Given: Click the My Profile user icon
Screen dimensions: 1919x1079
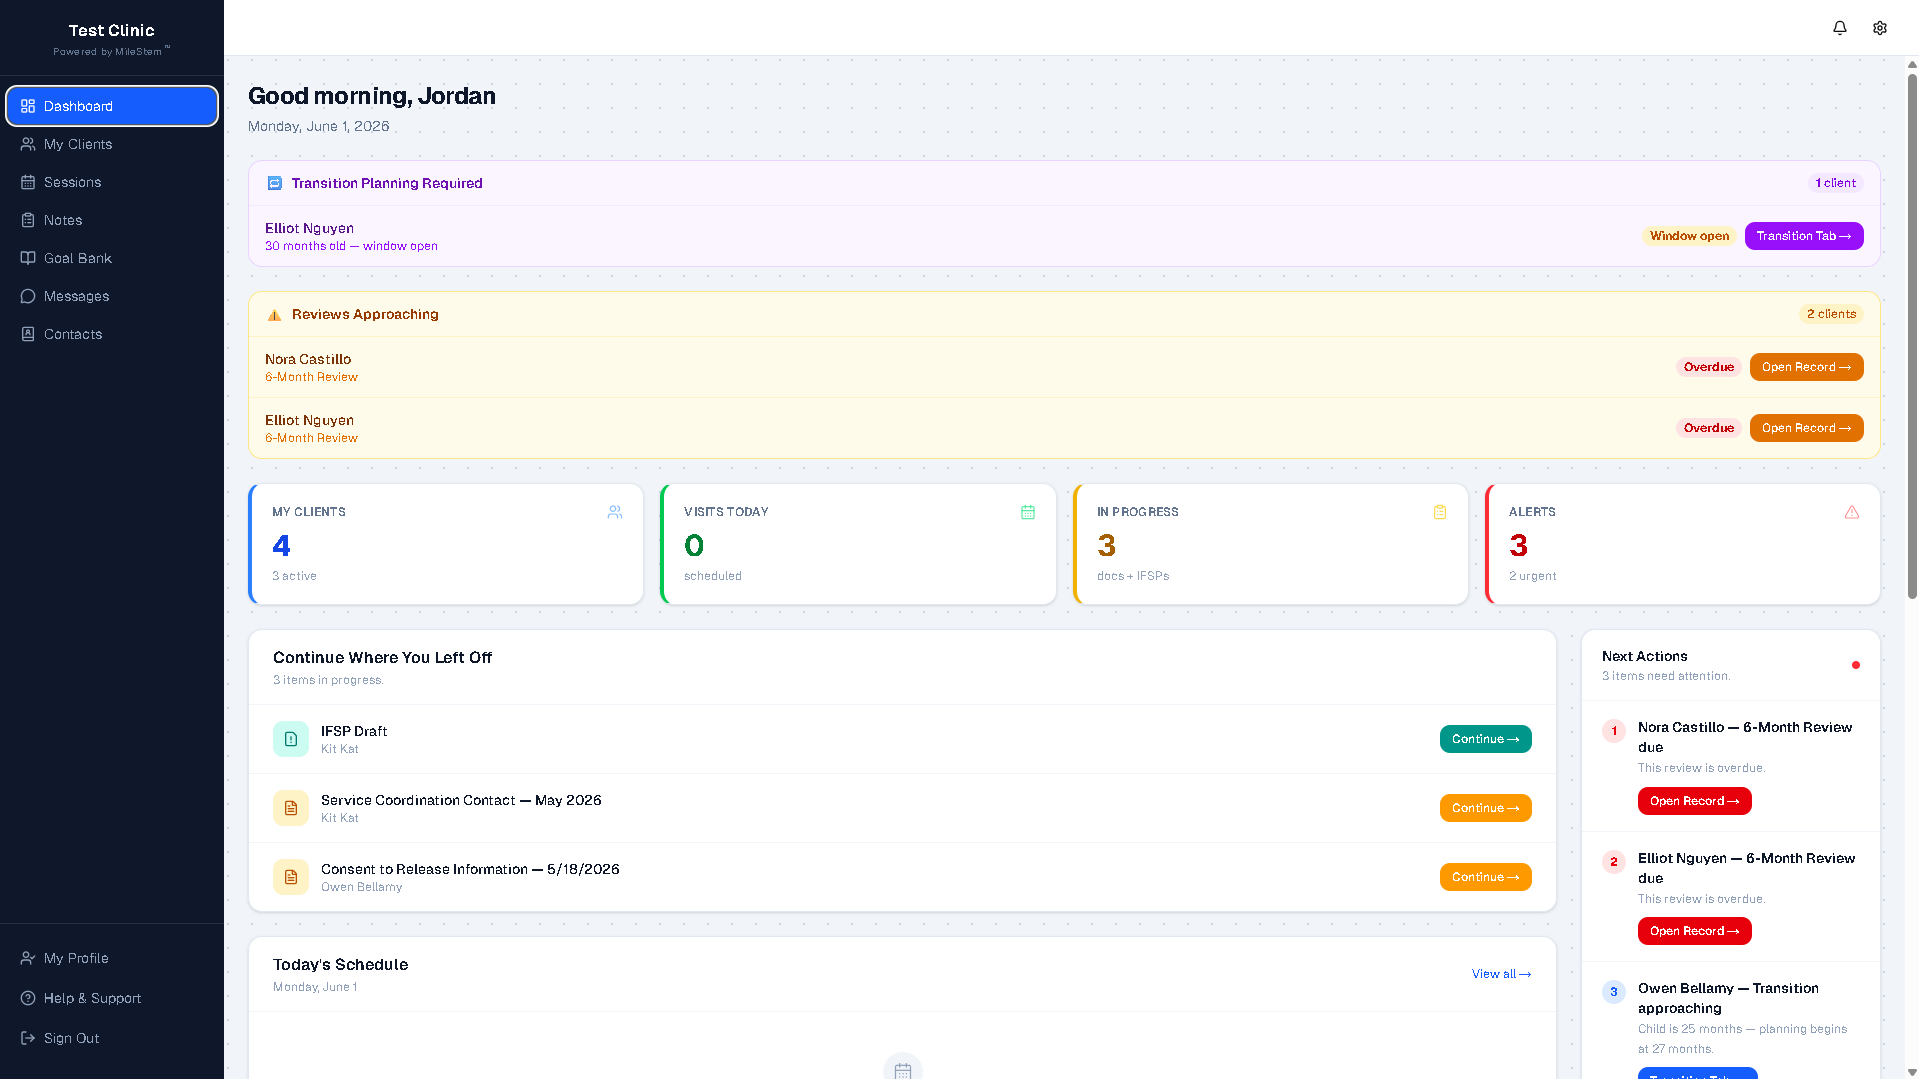Looking at the screenshot, I should point(28,958).
